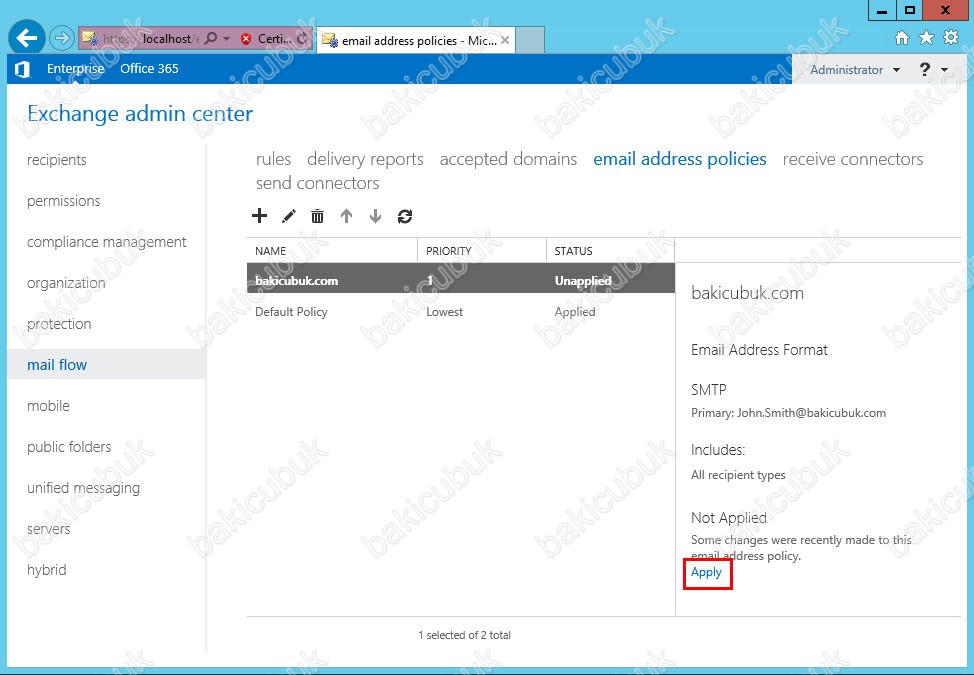Screen dimensions: 974x675
Task: Open hybrid section
Action: 47,569
